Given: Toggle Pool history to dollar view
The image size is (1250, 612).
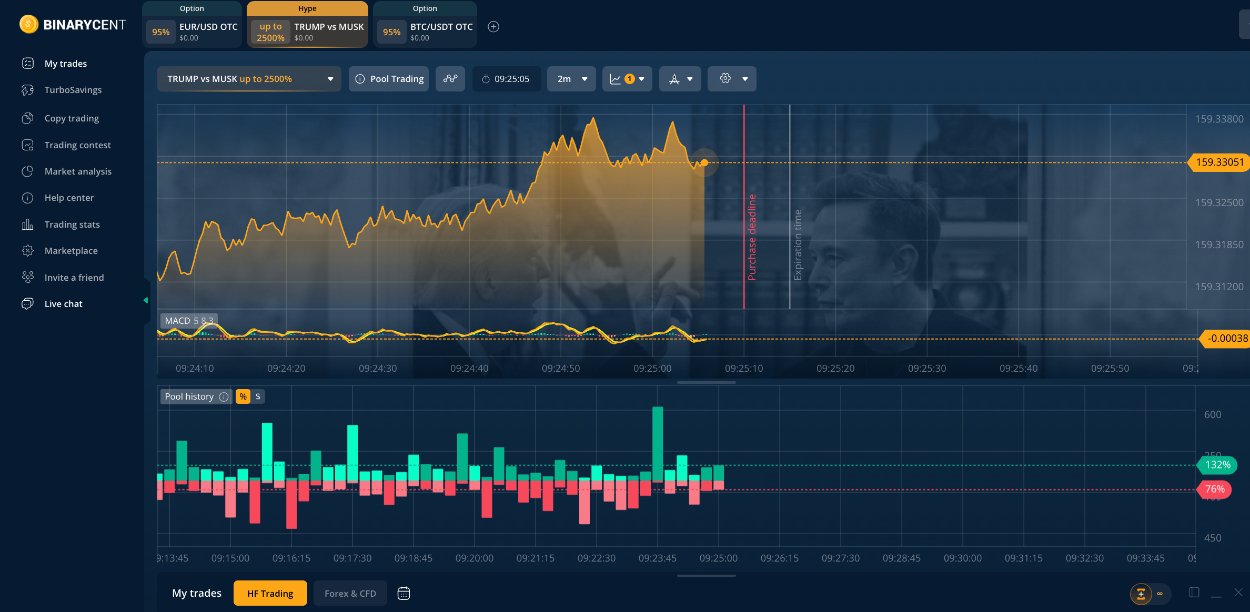Looking at the screenshot, I should [258, 397].
